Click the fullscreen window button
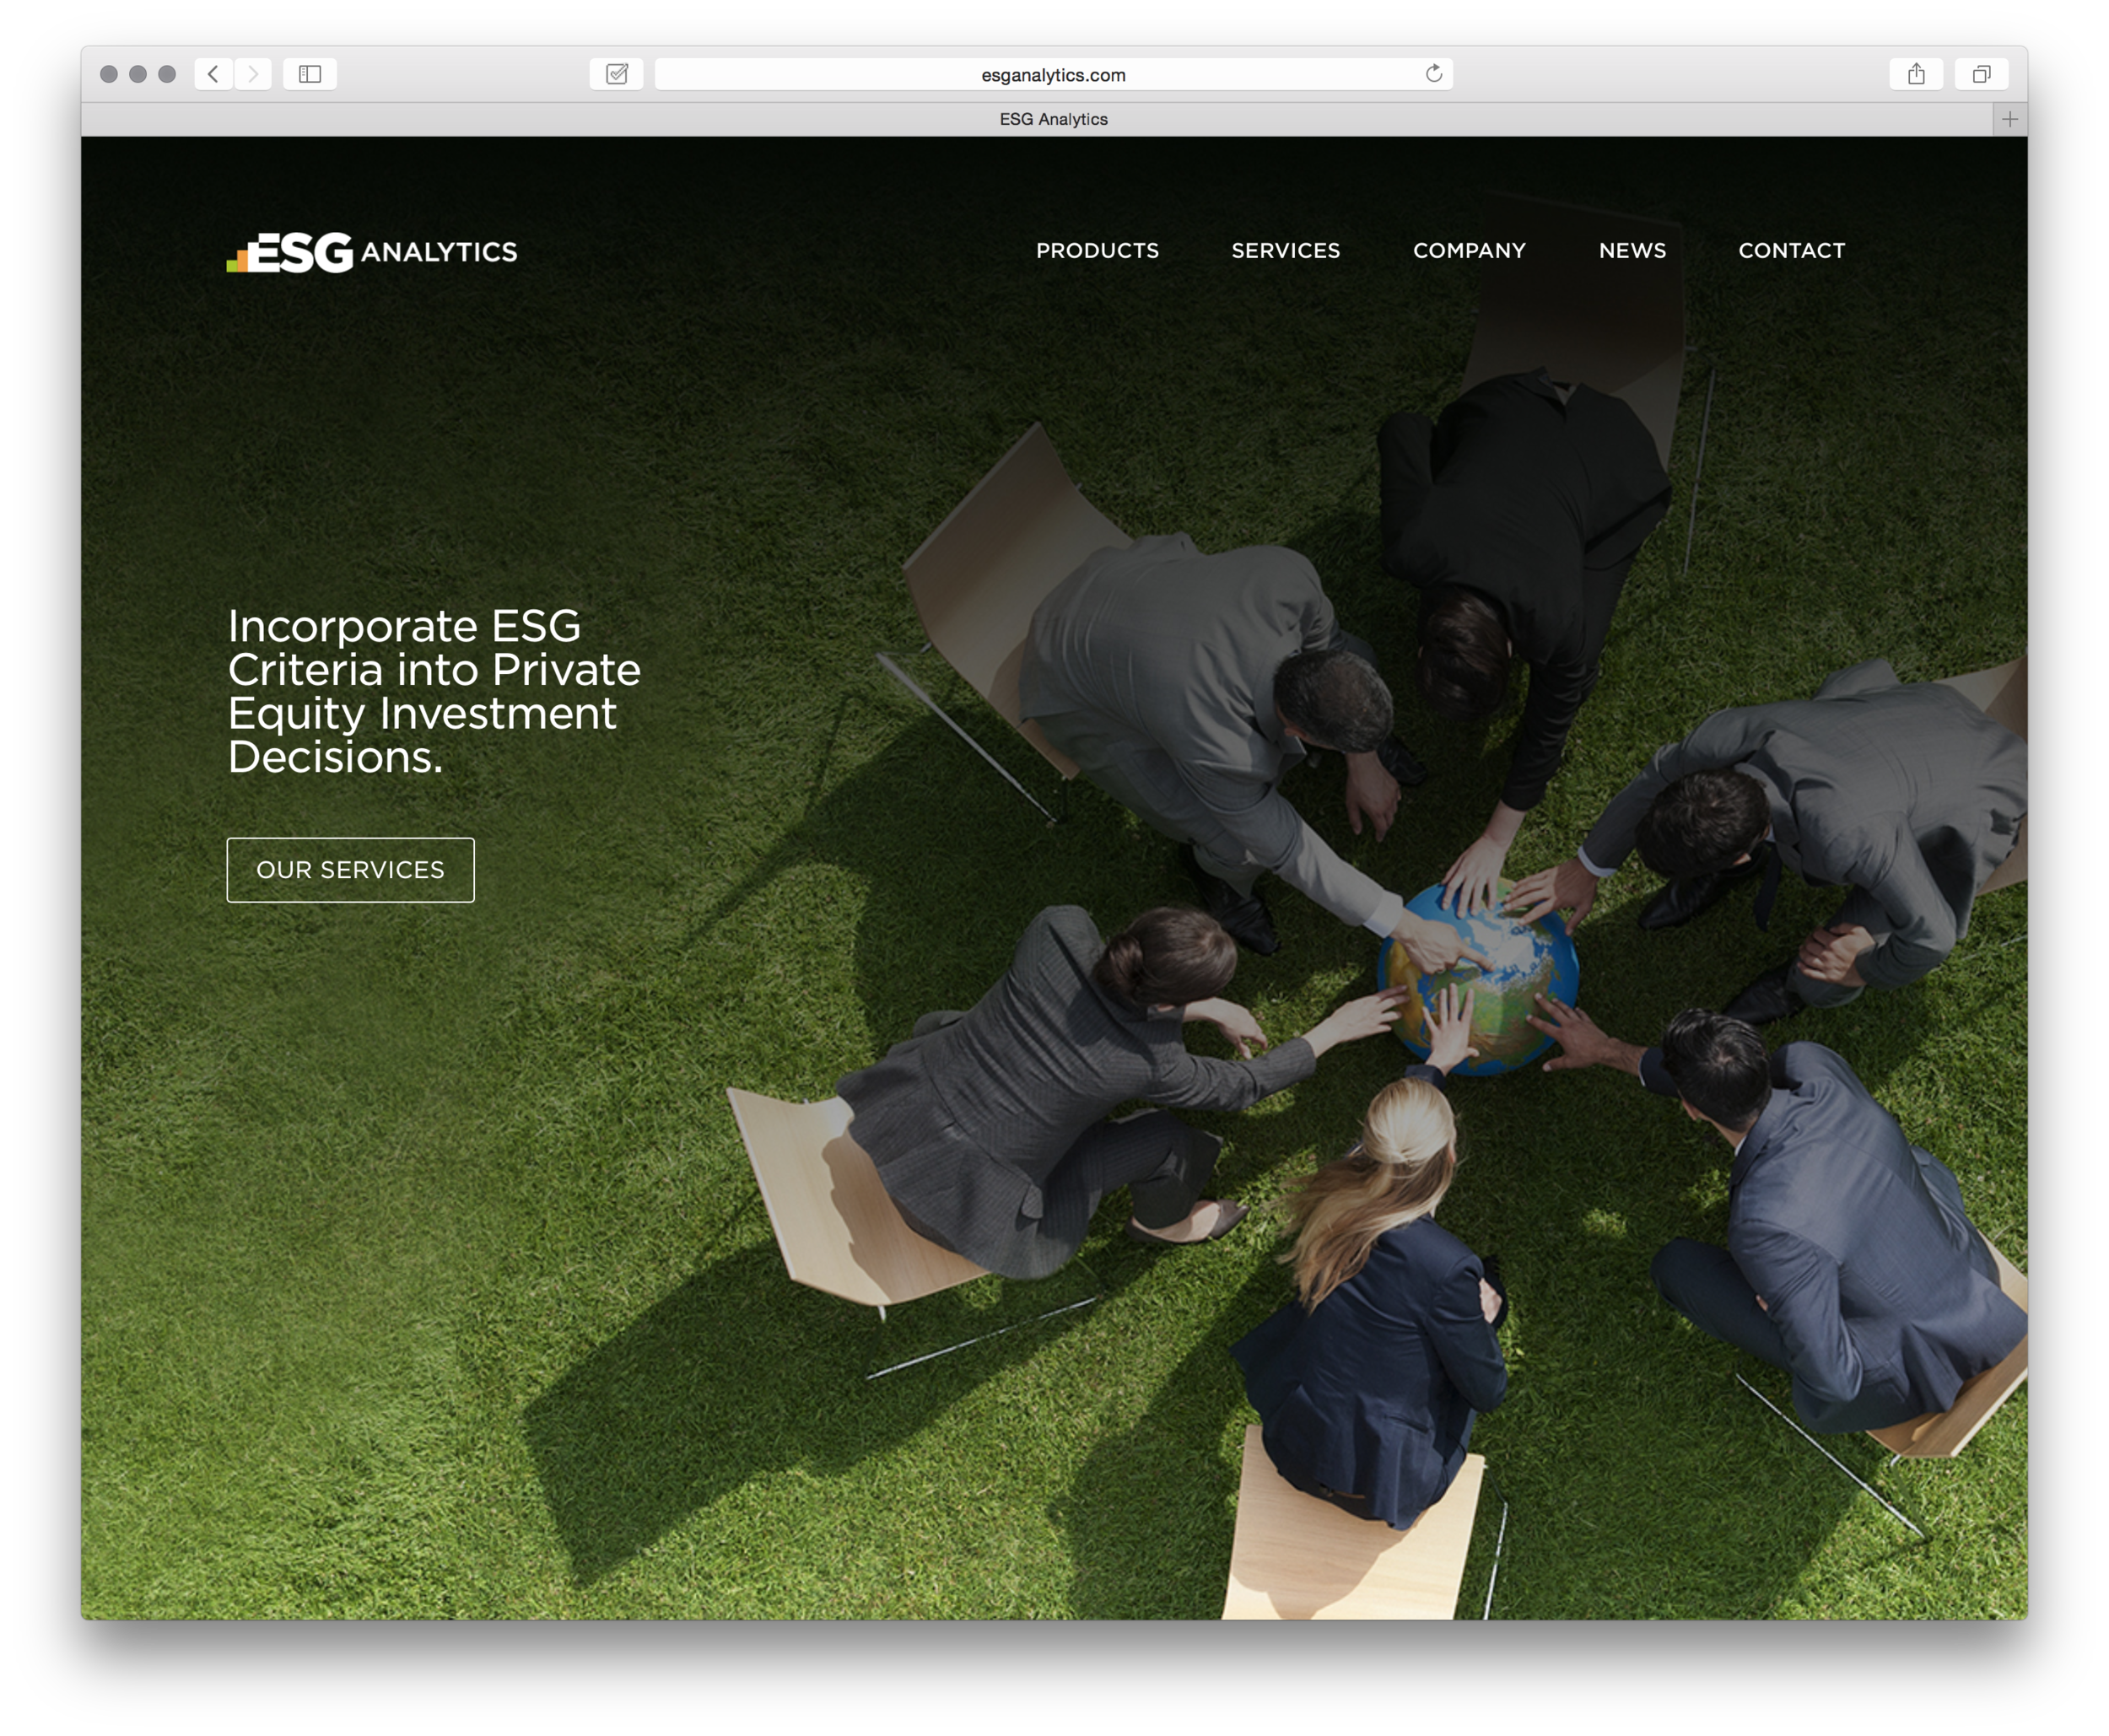This screenshot has width=2109, height=1736. (167, 74)
